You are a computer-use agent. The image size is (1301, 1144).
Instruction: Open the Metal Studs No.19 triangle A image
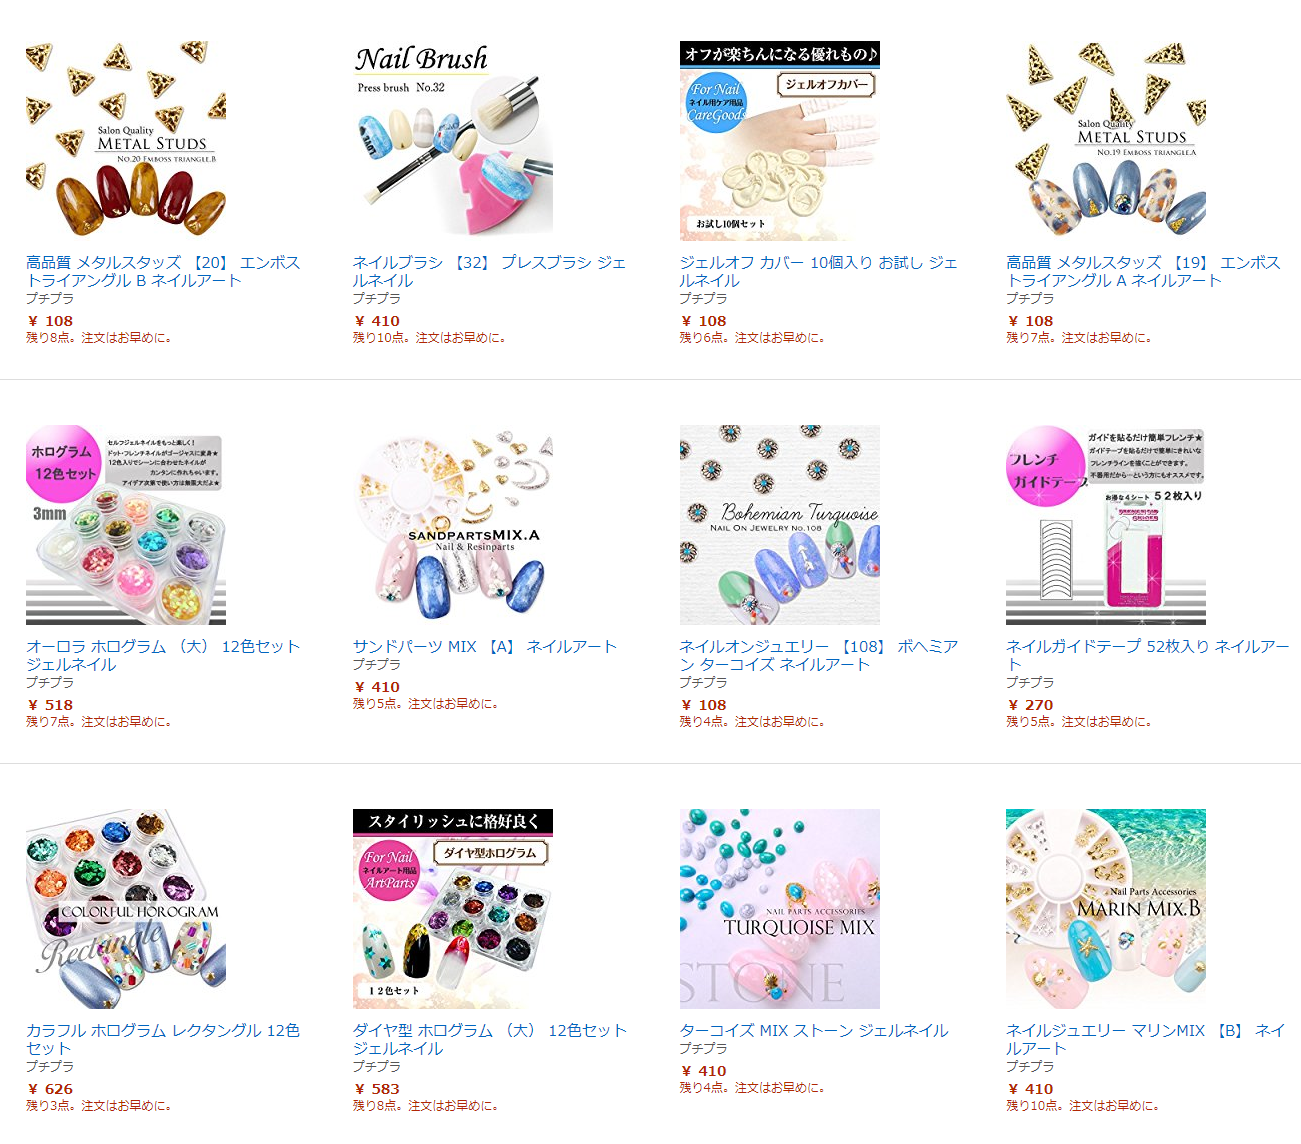pyautogui.click(x=1106, y=141)
